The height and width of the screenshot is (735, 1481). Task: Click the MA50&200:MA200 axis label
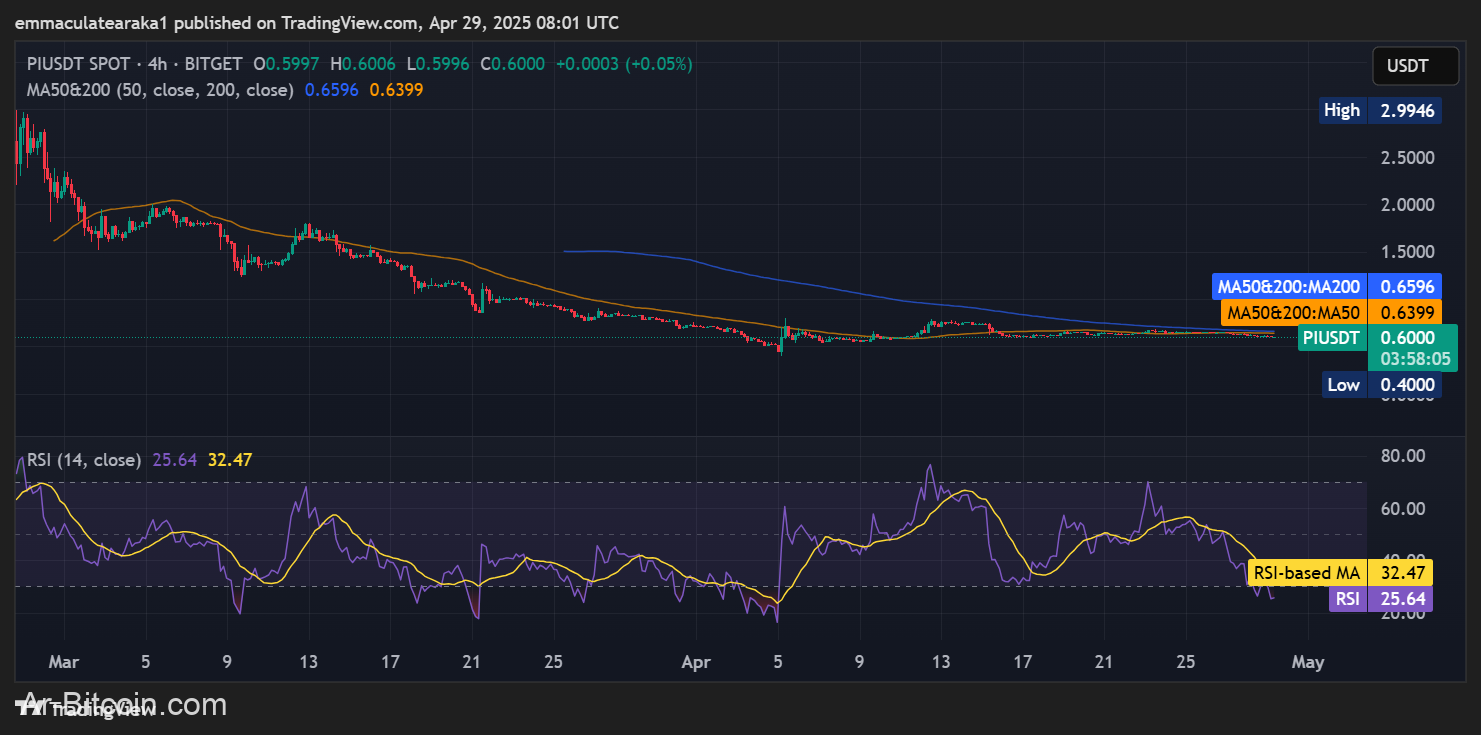click(x=1327, y=286)
